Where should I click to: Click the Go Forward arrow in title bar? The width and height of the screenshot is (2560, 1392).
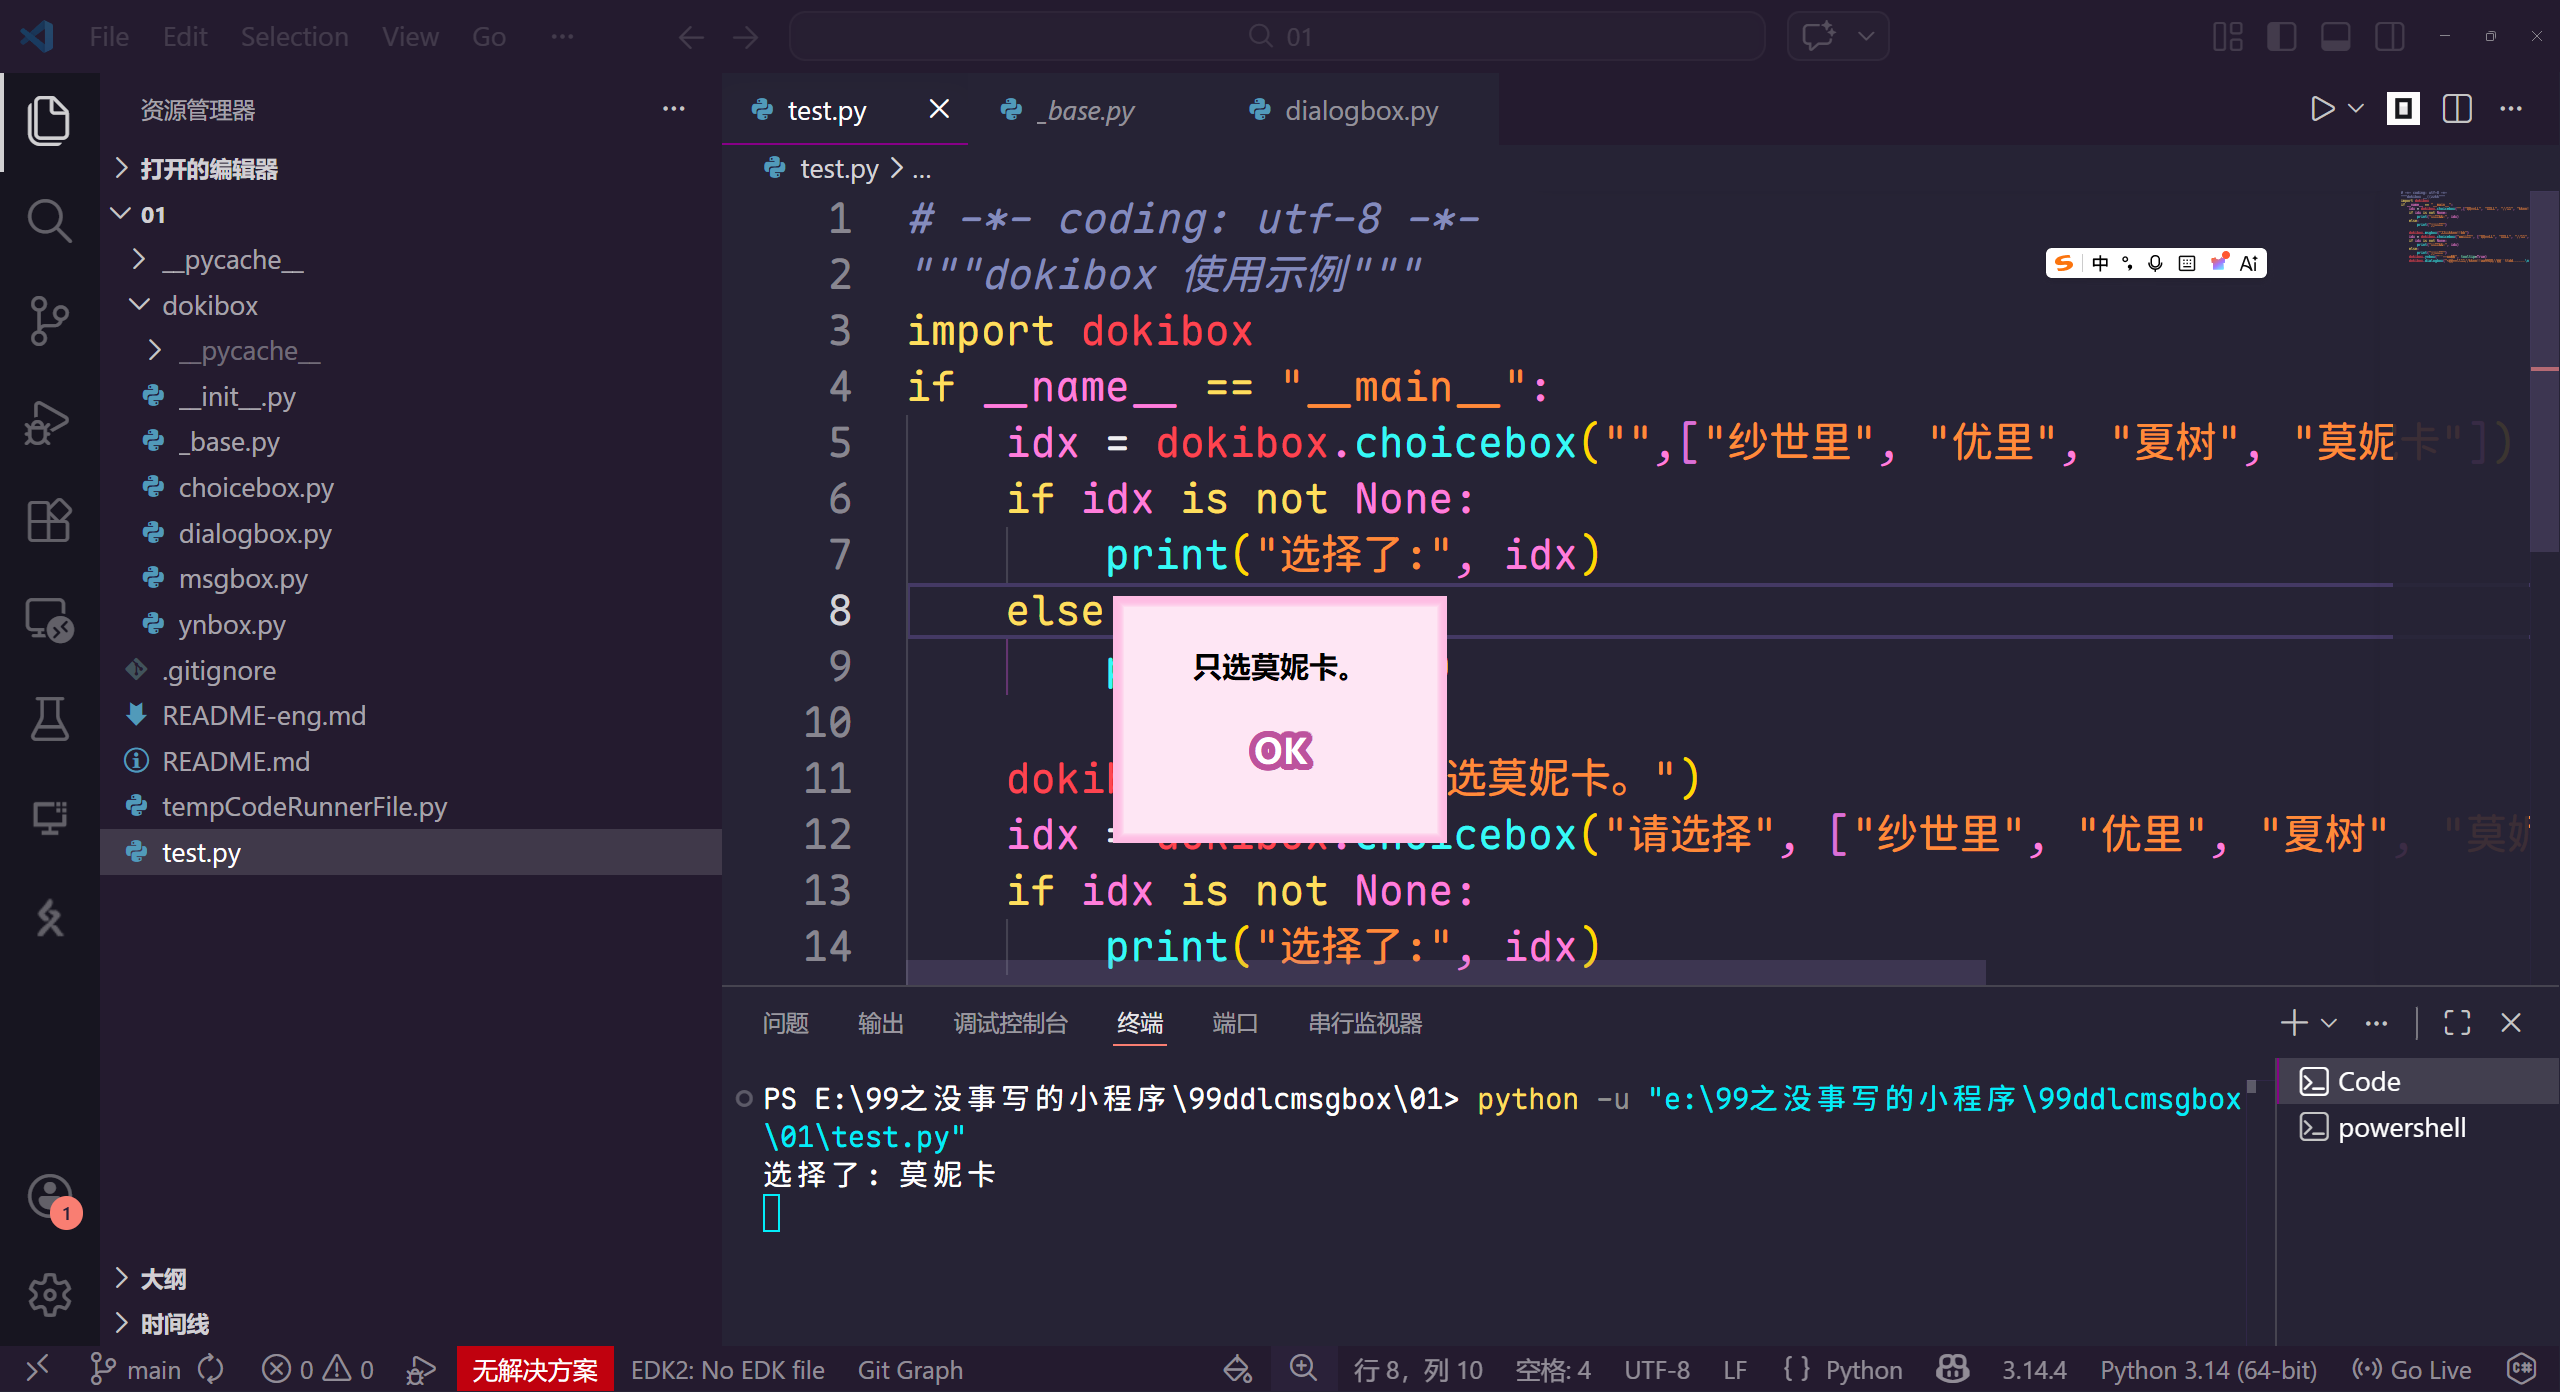[x=746, y=38]
